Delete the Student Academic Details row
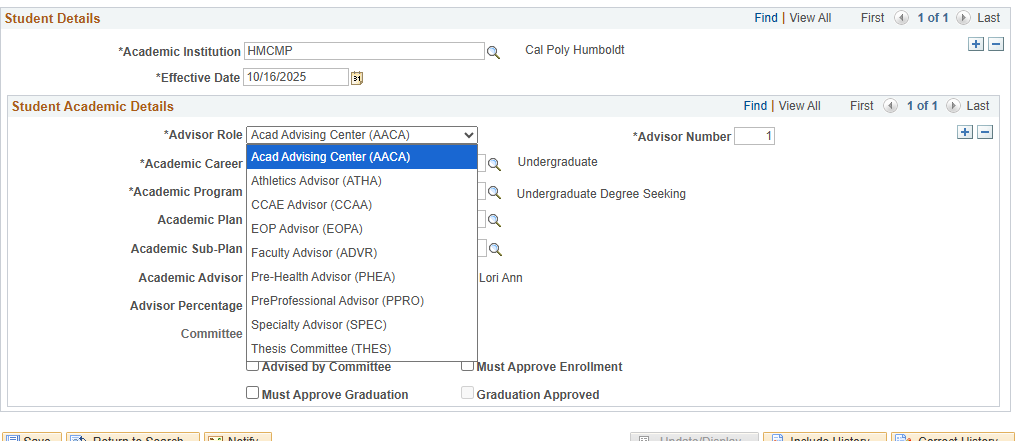The image size is (1024, 441). pyautogui.click(x=985, y=132)
